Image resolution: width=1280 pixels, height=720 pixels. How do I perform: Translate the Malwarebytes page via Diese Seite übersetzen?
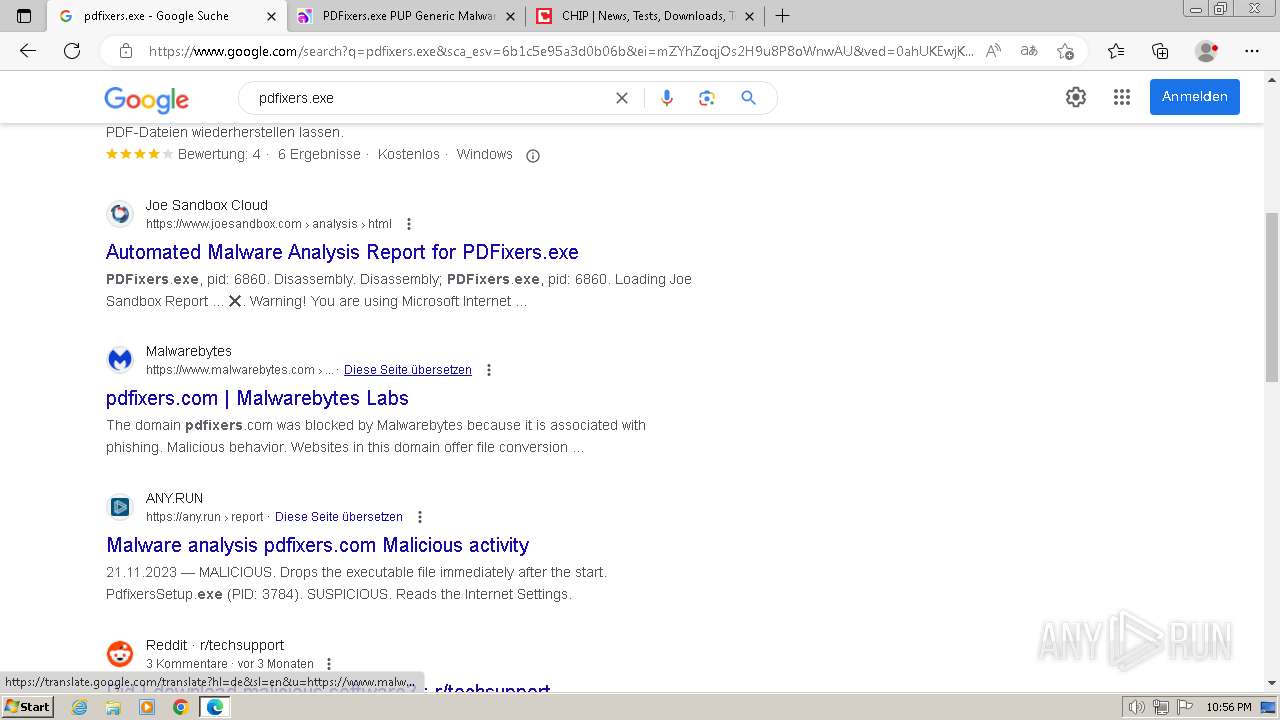(x=408, y=370)
